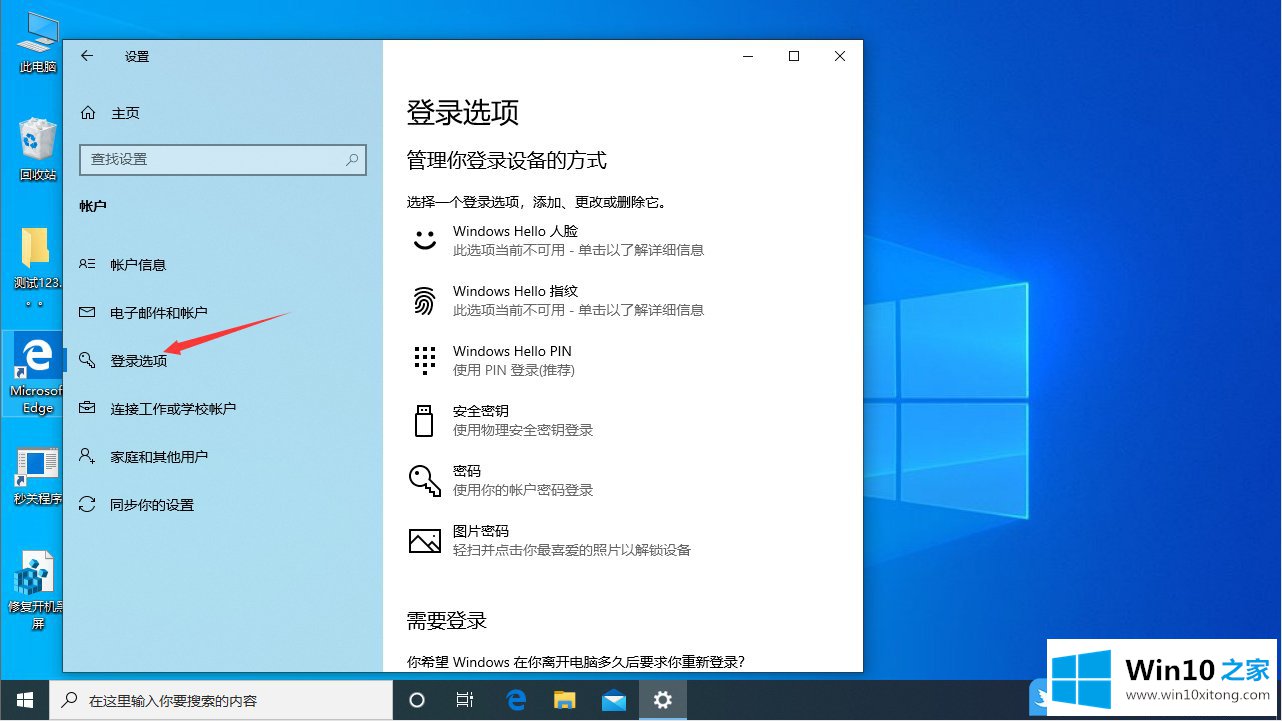The height and width of the screenshot is (721, 1282).
Task: Open File Explorer from the taskbar
Action: coord(565,701)
